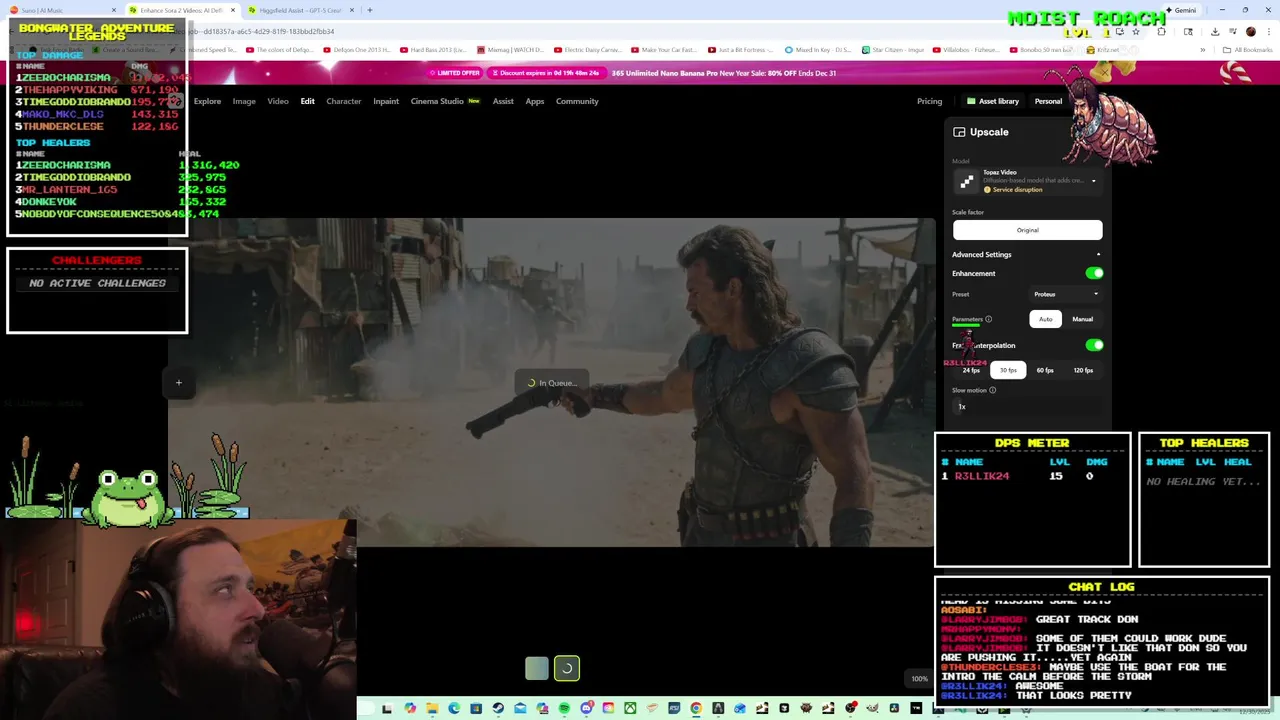Select 60 fps frame rate
This screenshot has width=1280, height=720.
[x=1045, y=370]
